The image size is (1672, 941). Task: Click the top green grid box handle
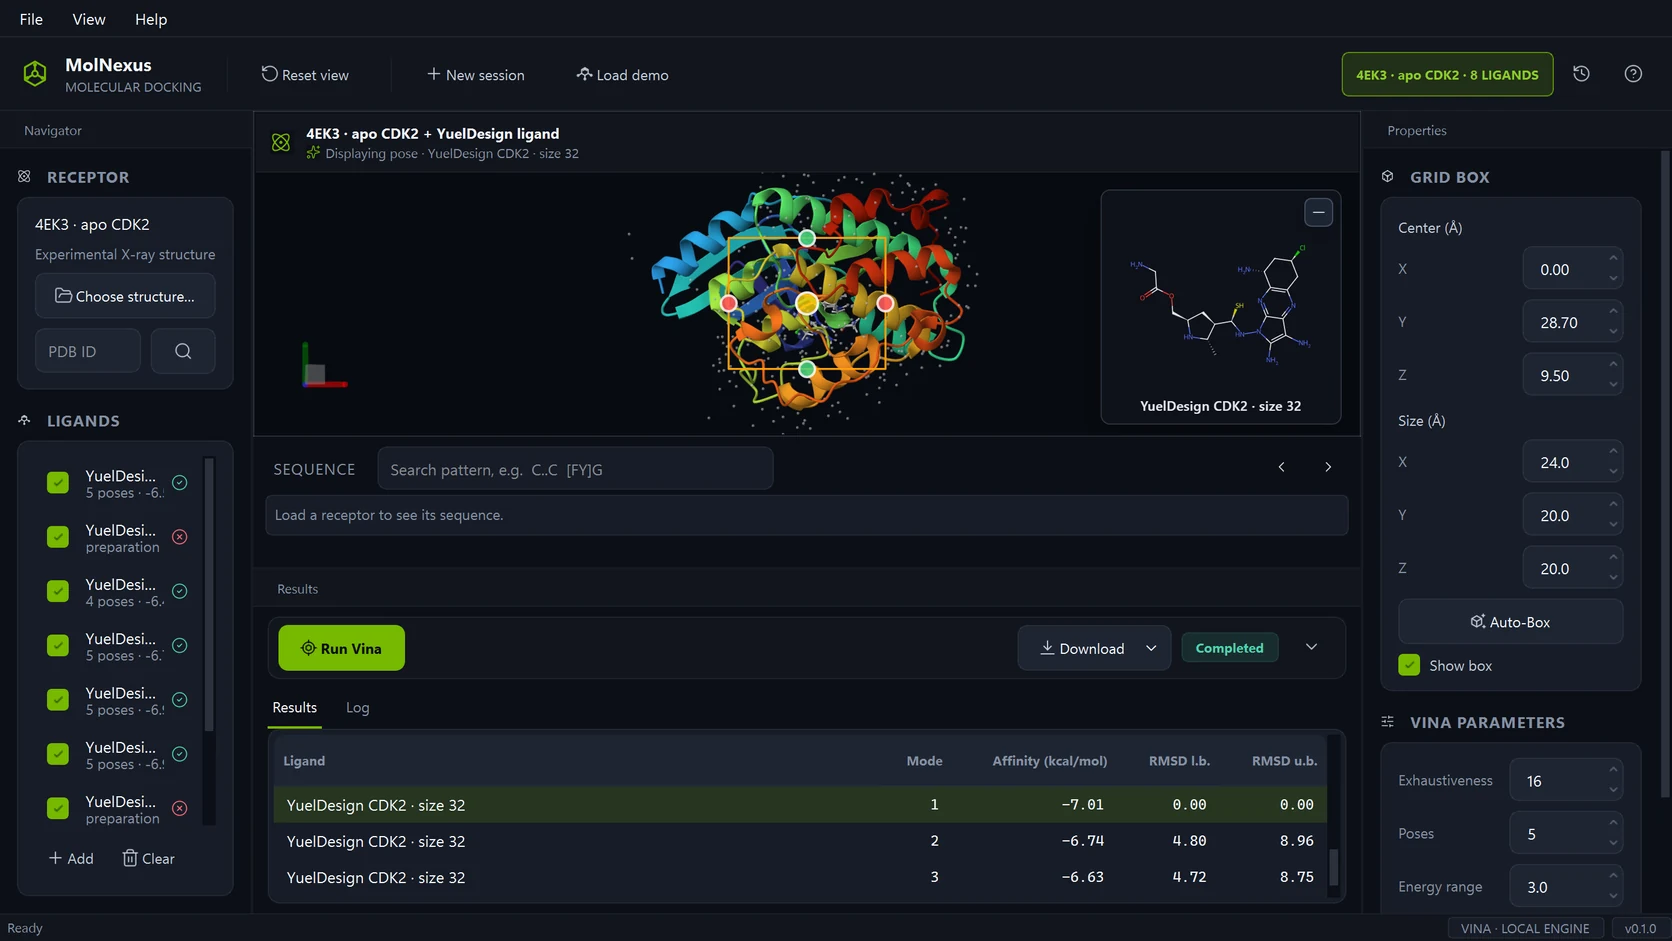click(807, 238)
